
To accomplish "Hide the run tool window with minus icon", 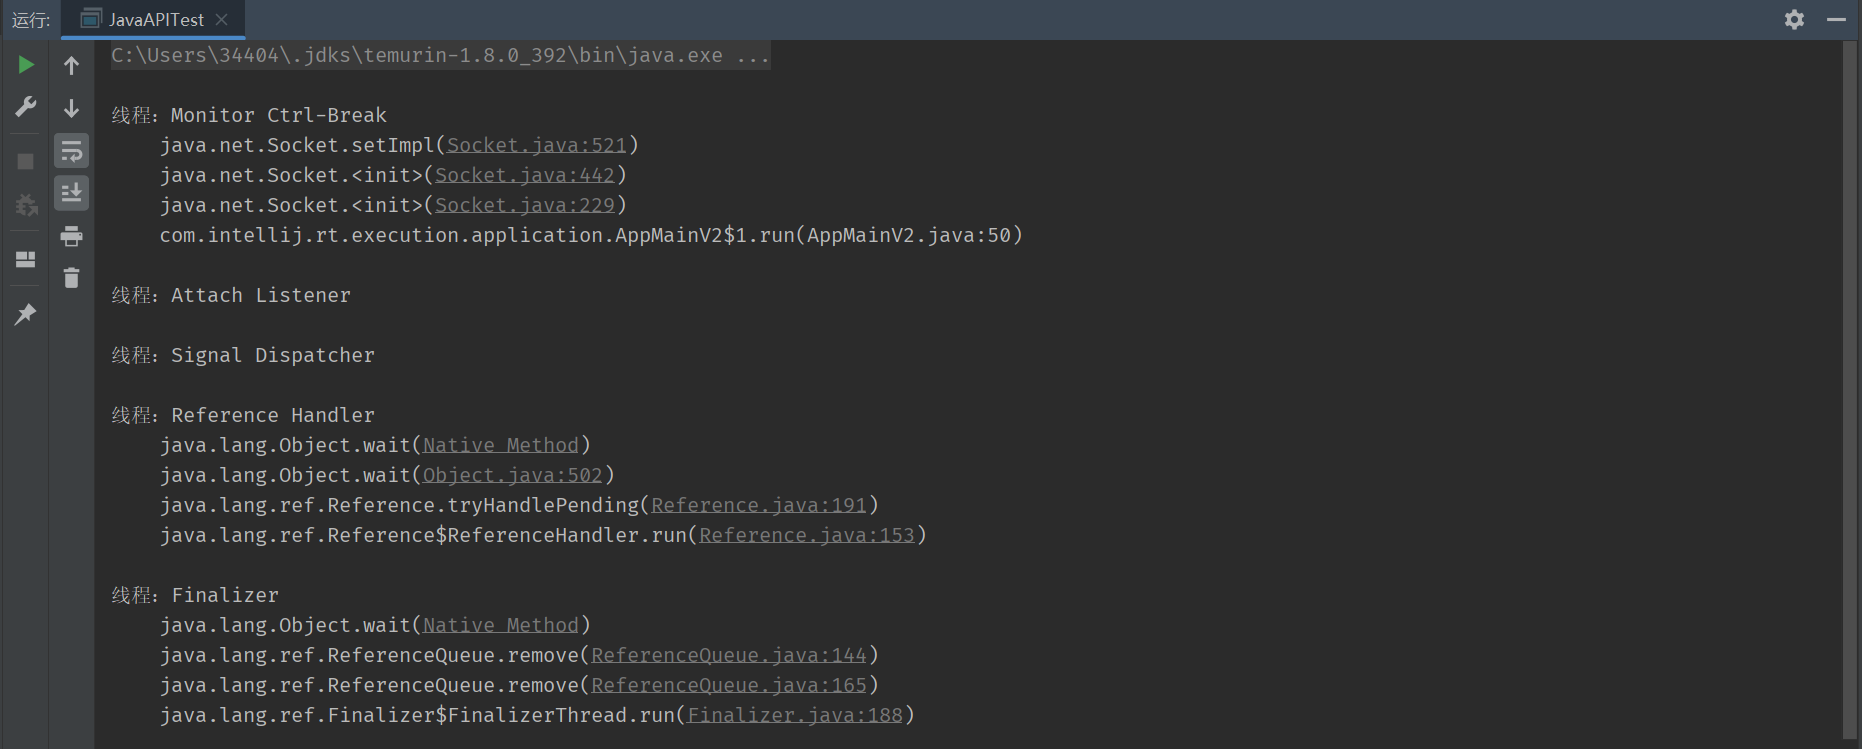I will pyautogui.click(x=1836, y=19).
